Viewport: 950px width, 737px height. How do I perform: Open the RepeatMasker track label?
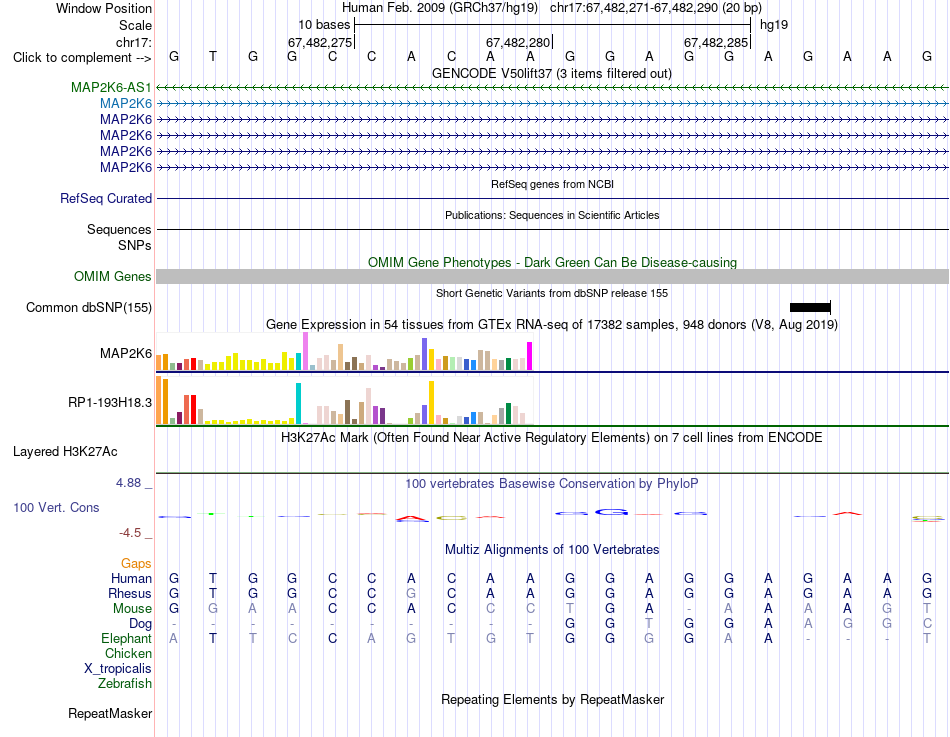click(x=110, y=713)
